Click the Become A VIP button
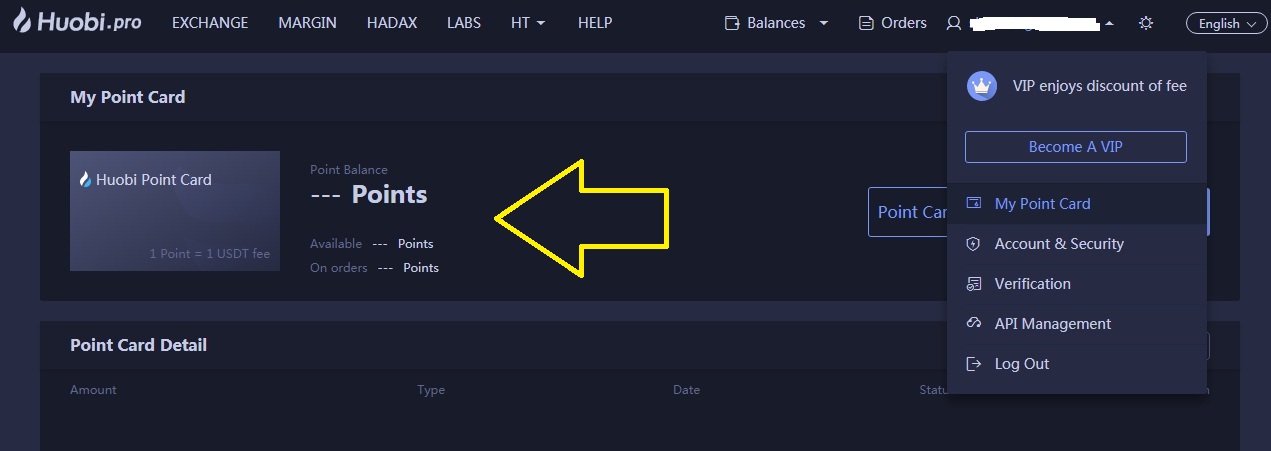 click(1076, 146)
